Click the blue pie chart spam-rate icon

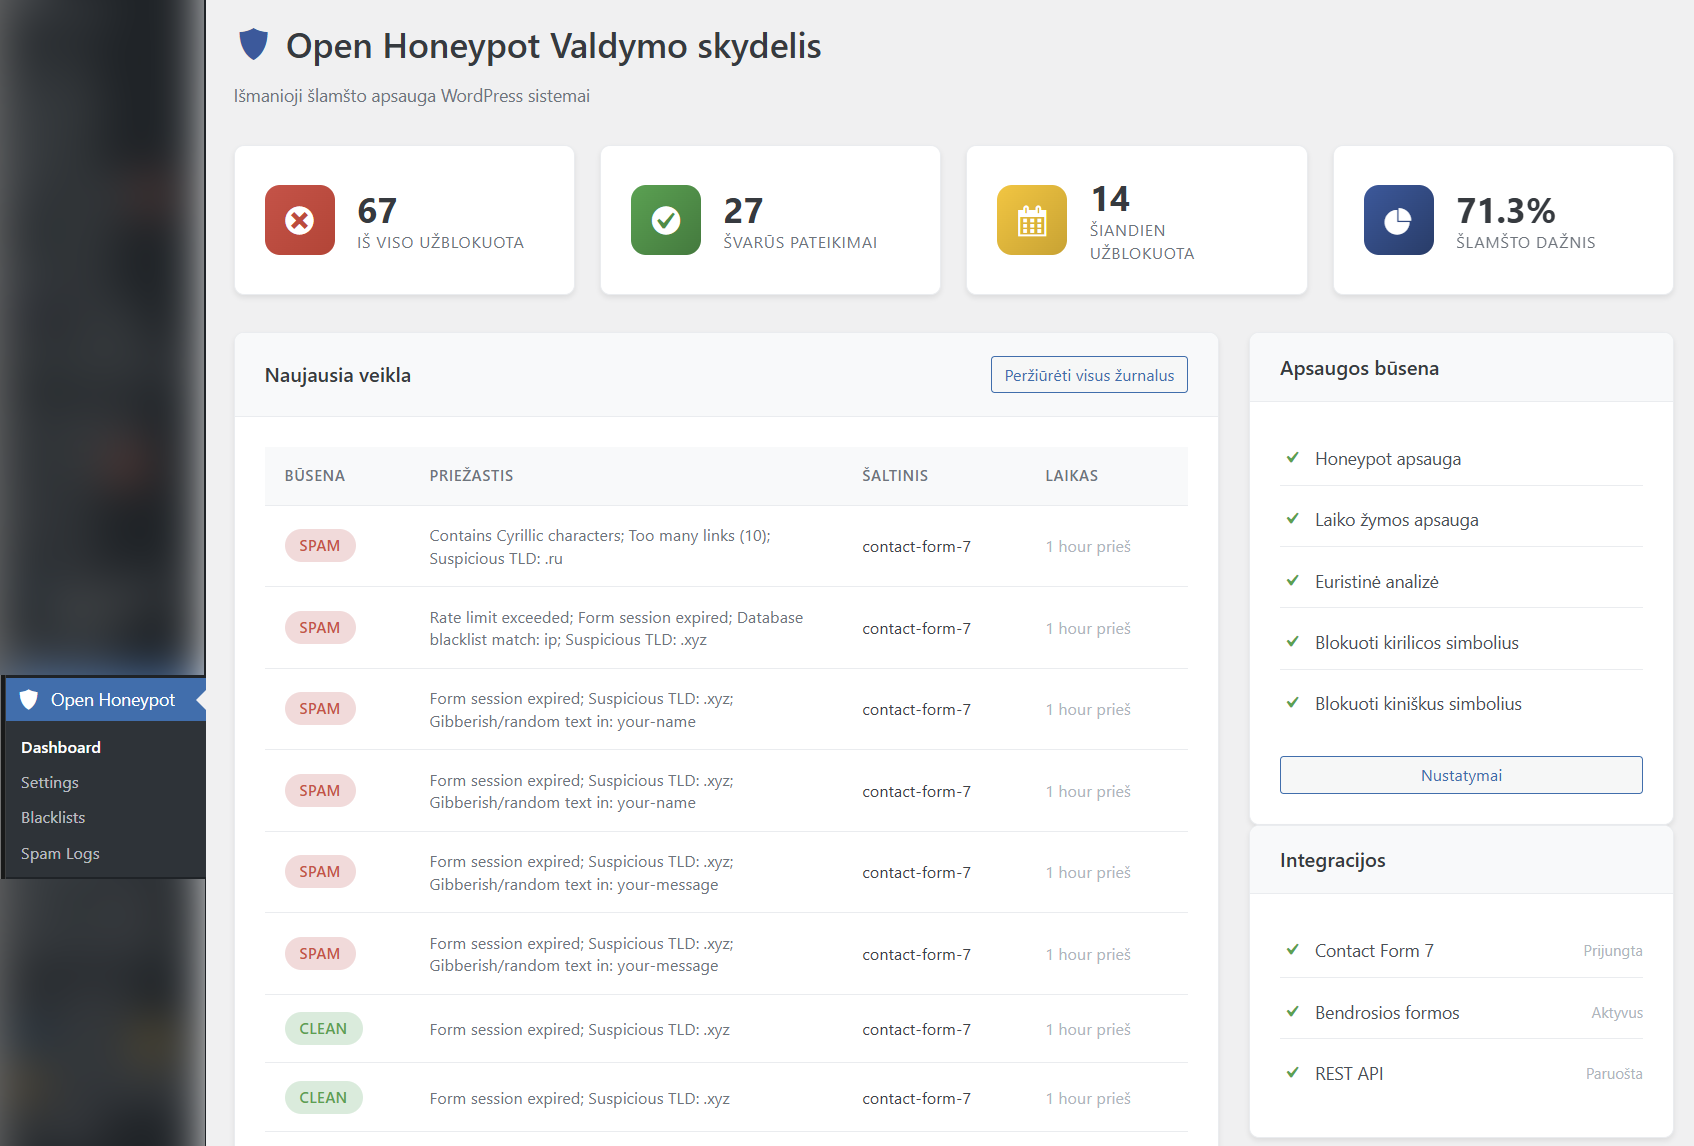click(x=1398, y=220)
